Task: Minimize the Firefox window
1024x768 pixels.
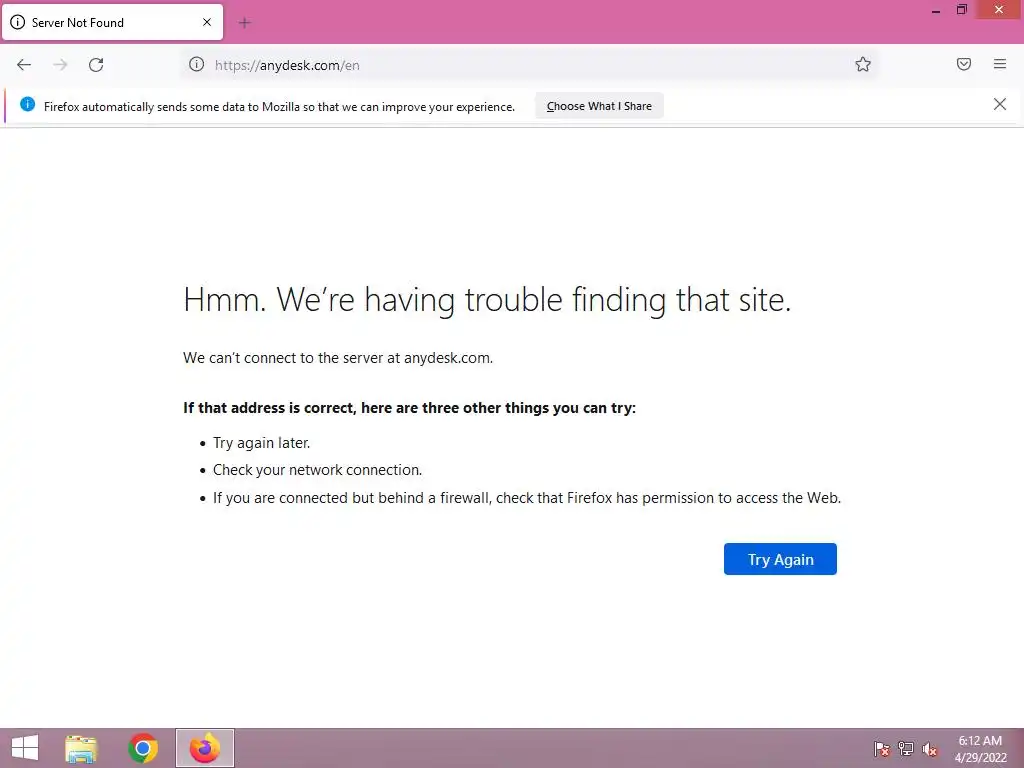Action: pos(936,10)
